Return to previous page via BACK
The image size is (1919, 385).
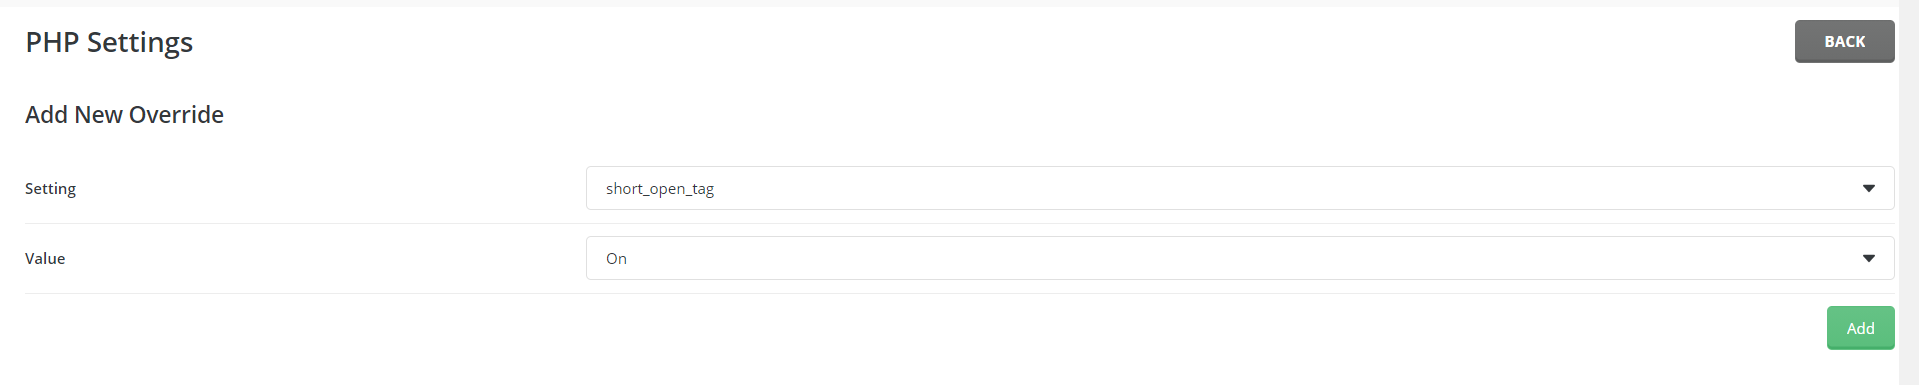pyautogui.click(x=1844, y=41)
